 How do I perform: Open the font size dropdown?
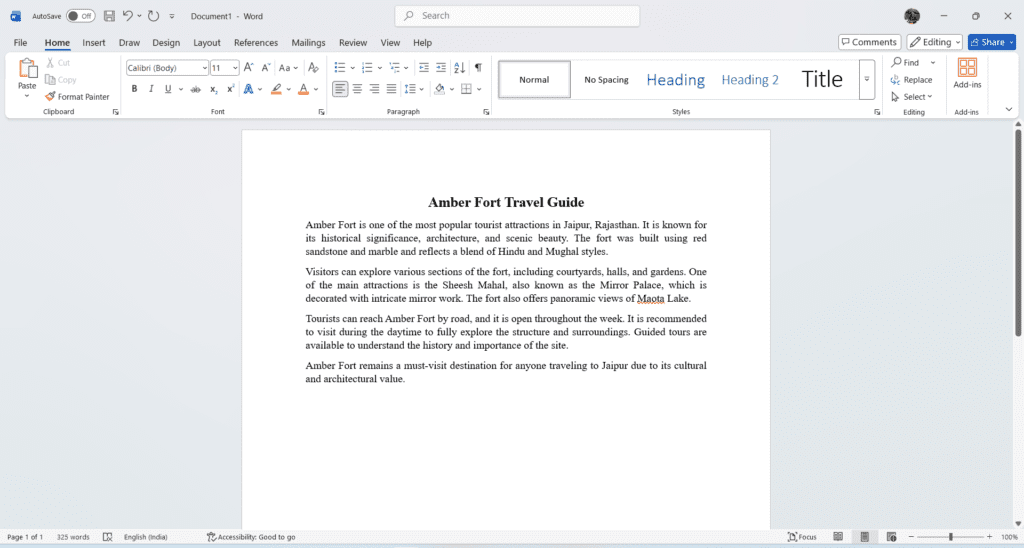pyautogui.click(x=235, y=68)
